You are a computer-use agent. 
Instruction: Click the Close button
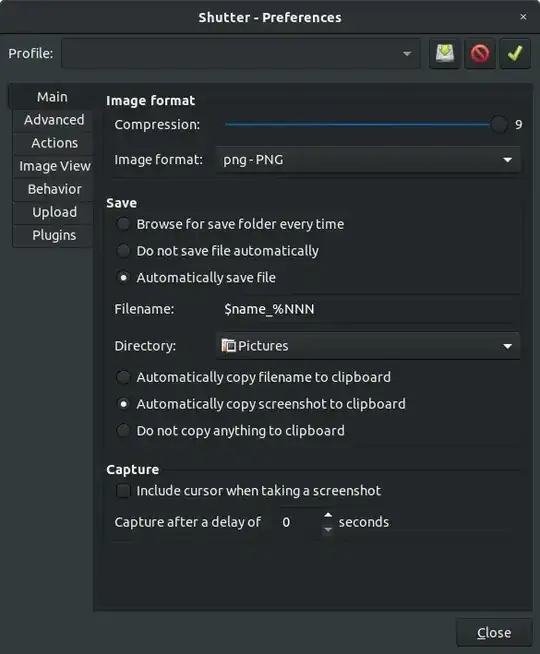494,633
